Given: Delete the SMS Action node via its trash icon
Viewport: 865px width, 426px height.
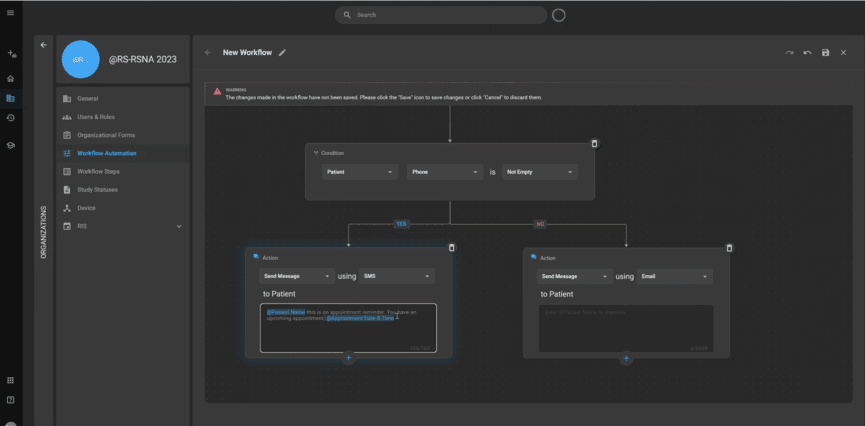Looking at the screenshot, I should coord(452,248).
